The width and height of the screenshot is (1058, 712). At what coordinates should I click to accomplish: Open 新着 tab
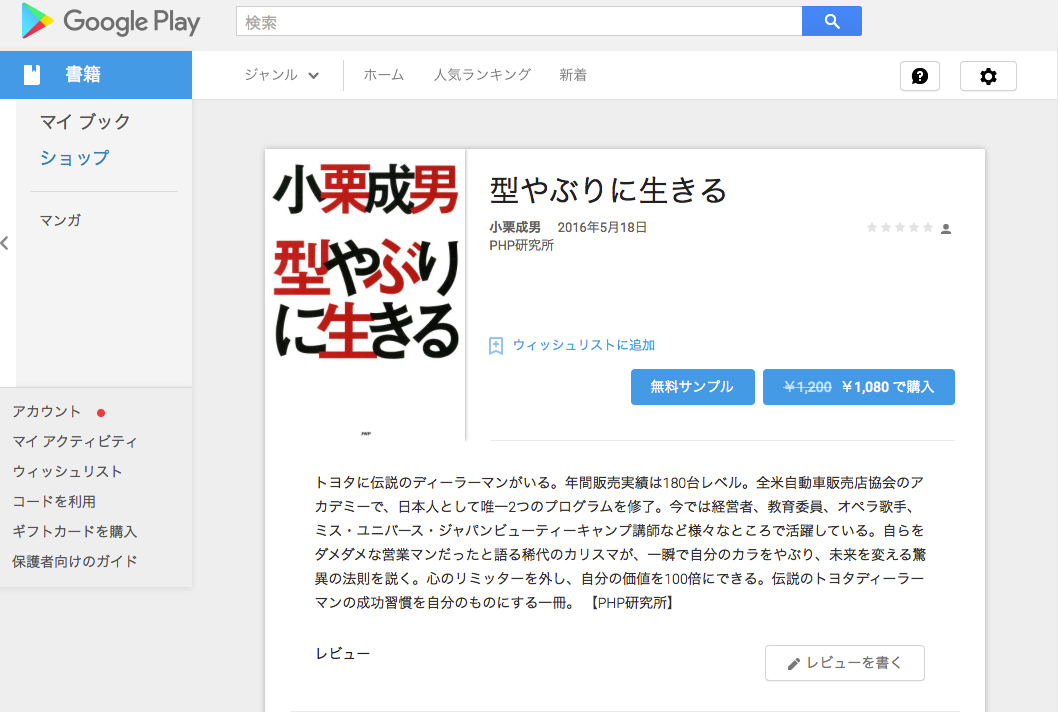tap(573, 75)
